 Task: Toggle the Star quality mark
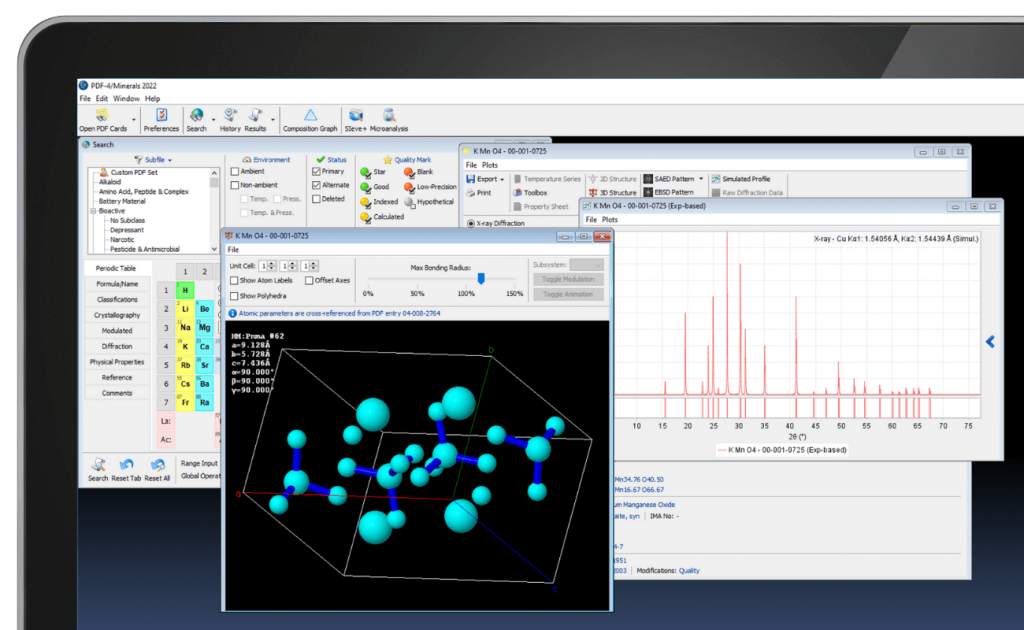point(365,172)
